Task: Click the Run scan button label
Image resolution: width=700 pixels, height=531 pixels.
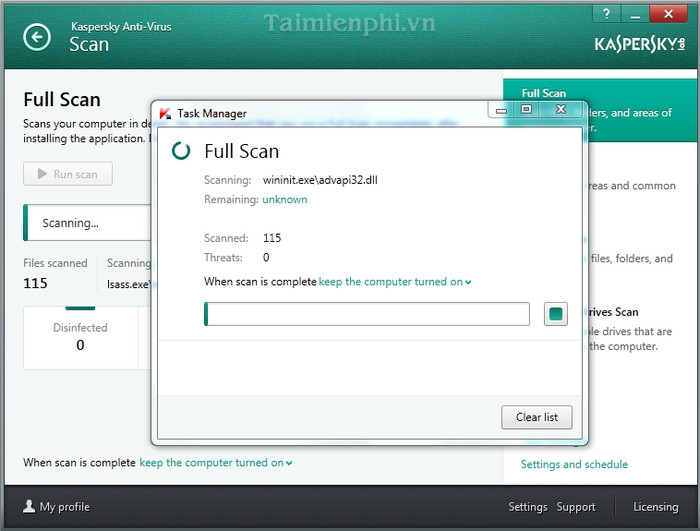Action: (75, 174)
